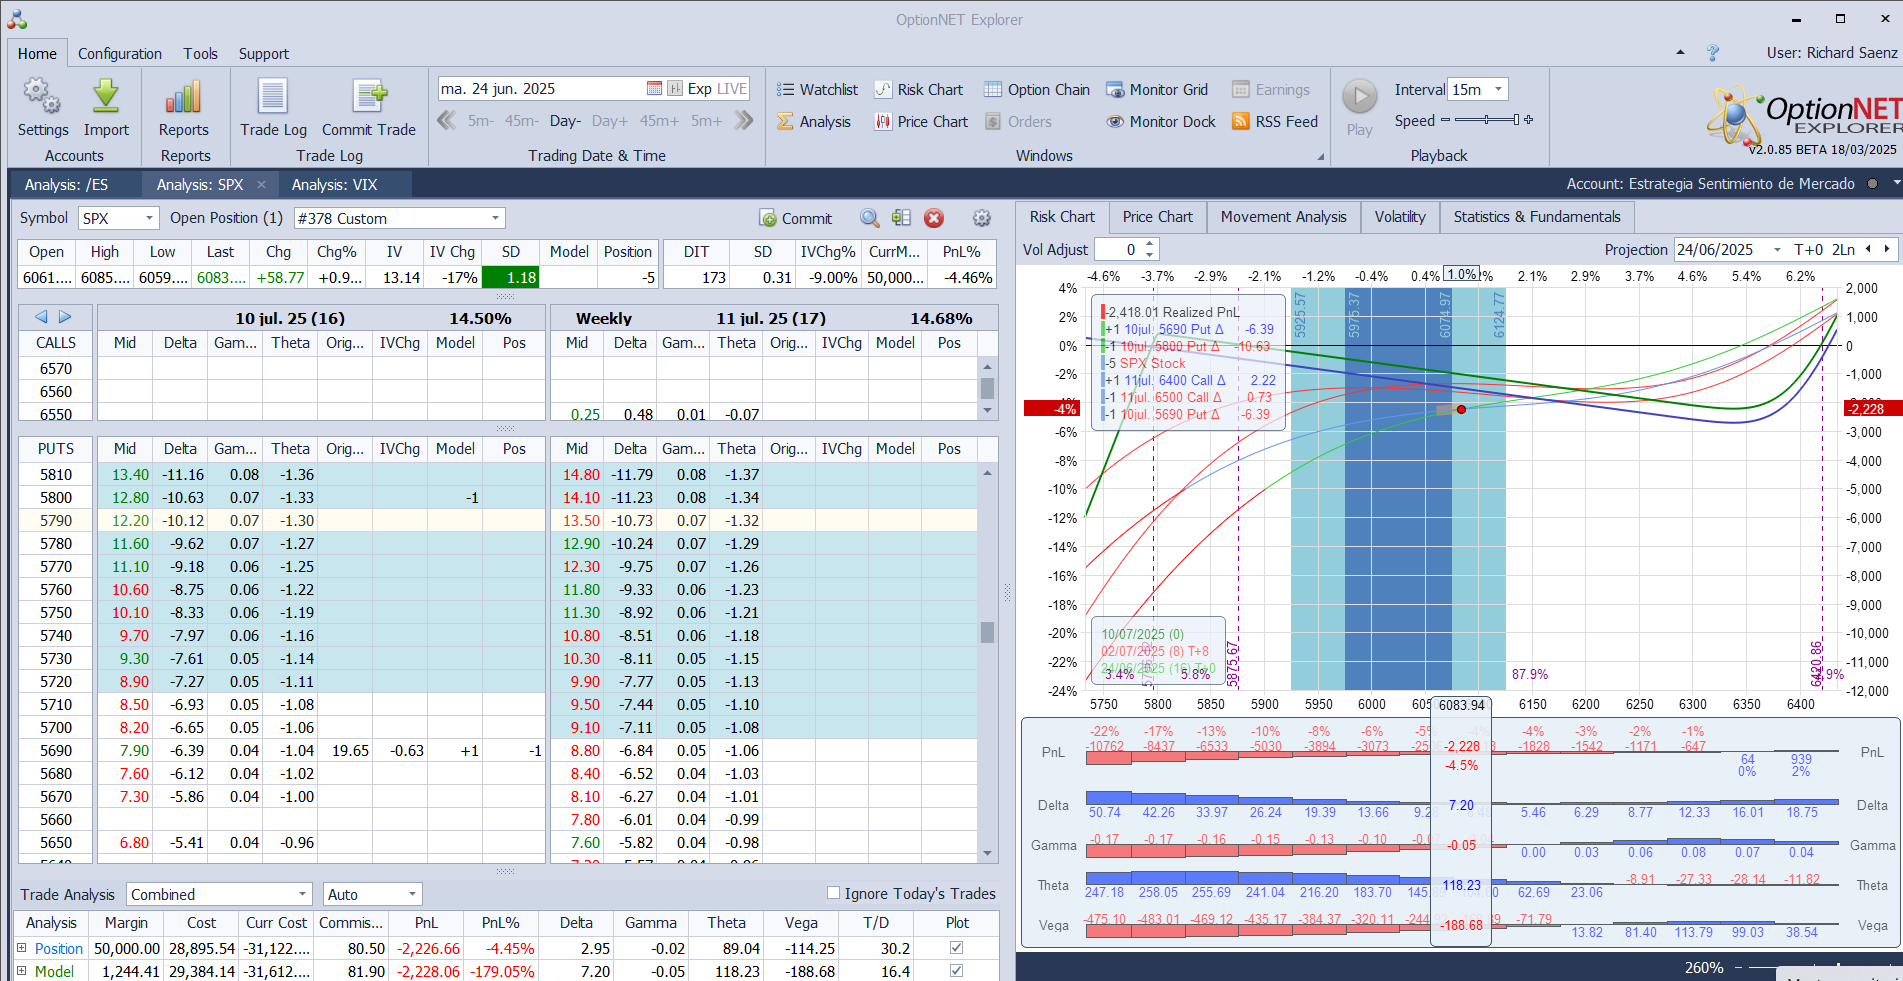Switch to the Analysis: /ES tab

click(66, 184)
